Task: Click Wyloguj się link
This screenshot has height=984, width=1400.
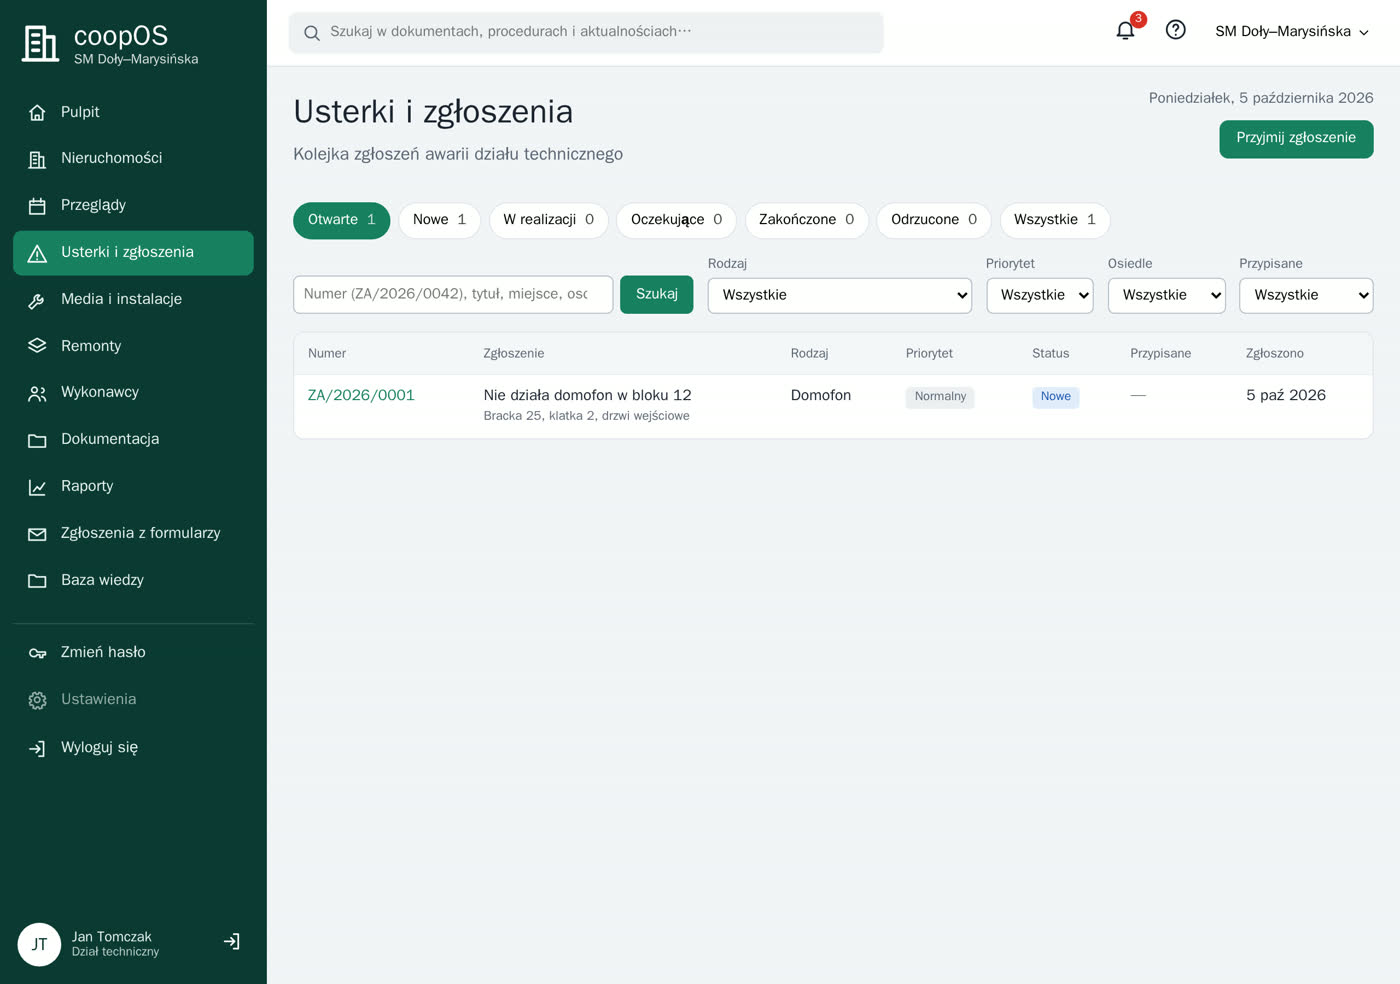Action: point(133,747)
